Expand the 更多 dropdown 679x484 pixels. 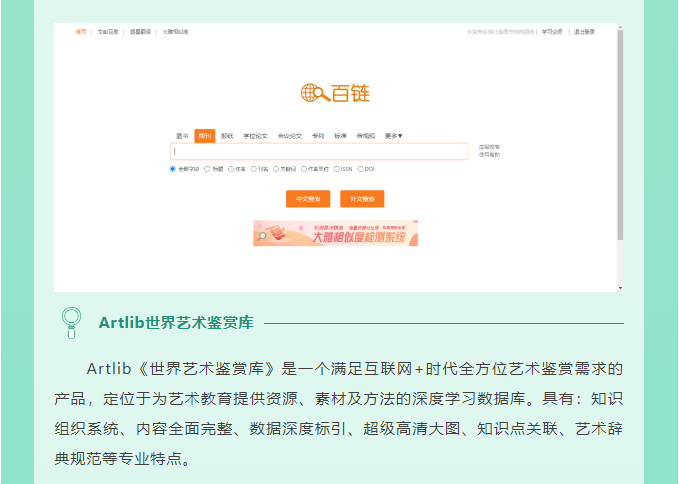(394, 136)
